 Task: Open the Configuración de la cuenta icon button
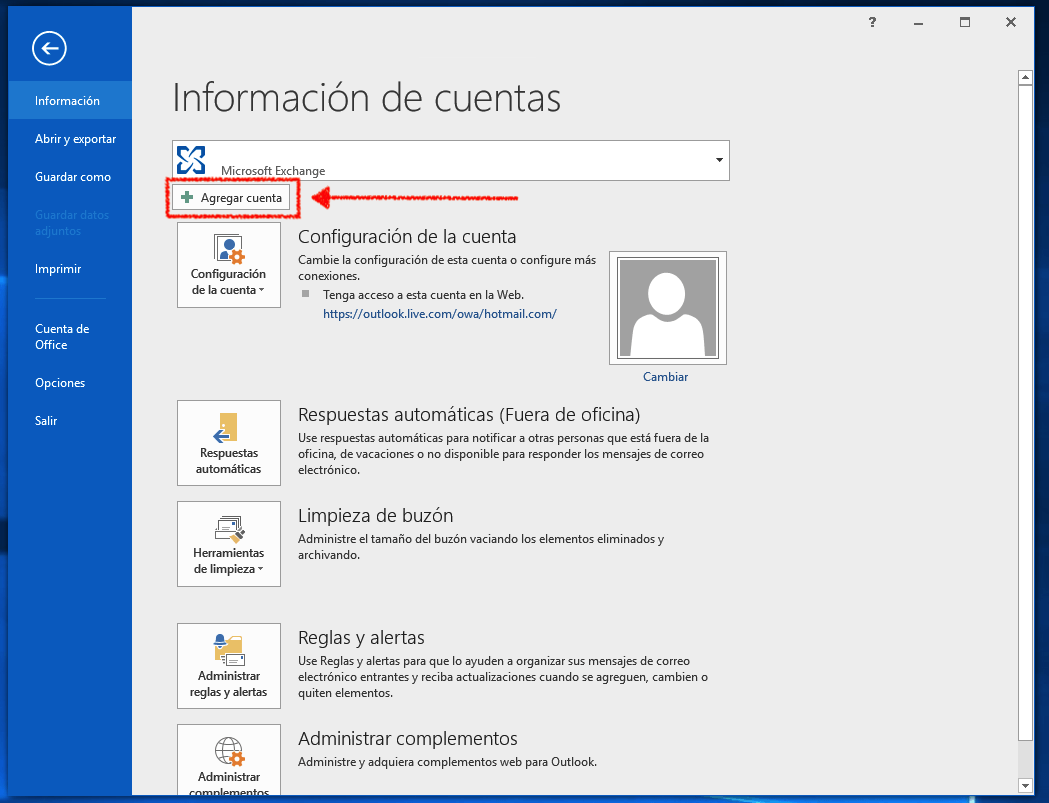click(228, 265)
